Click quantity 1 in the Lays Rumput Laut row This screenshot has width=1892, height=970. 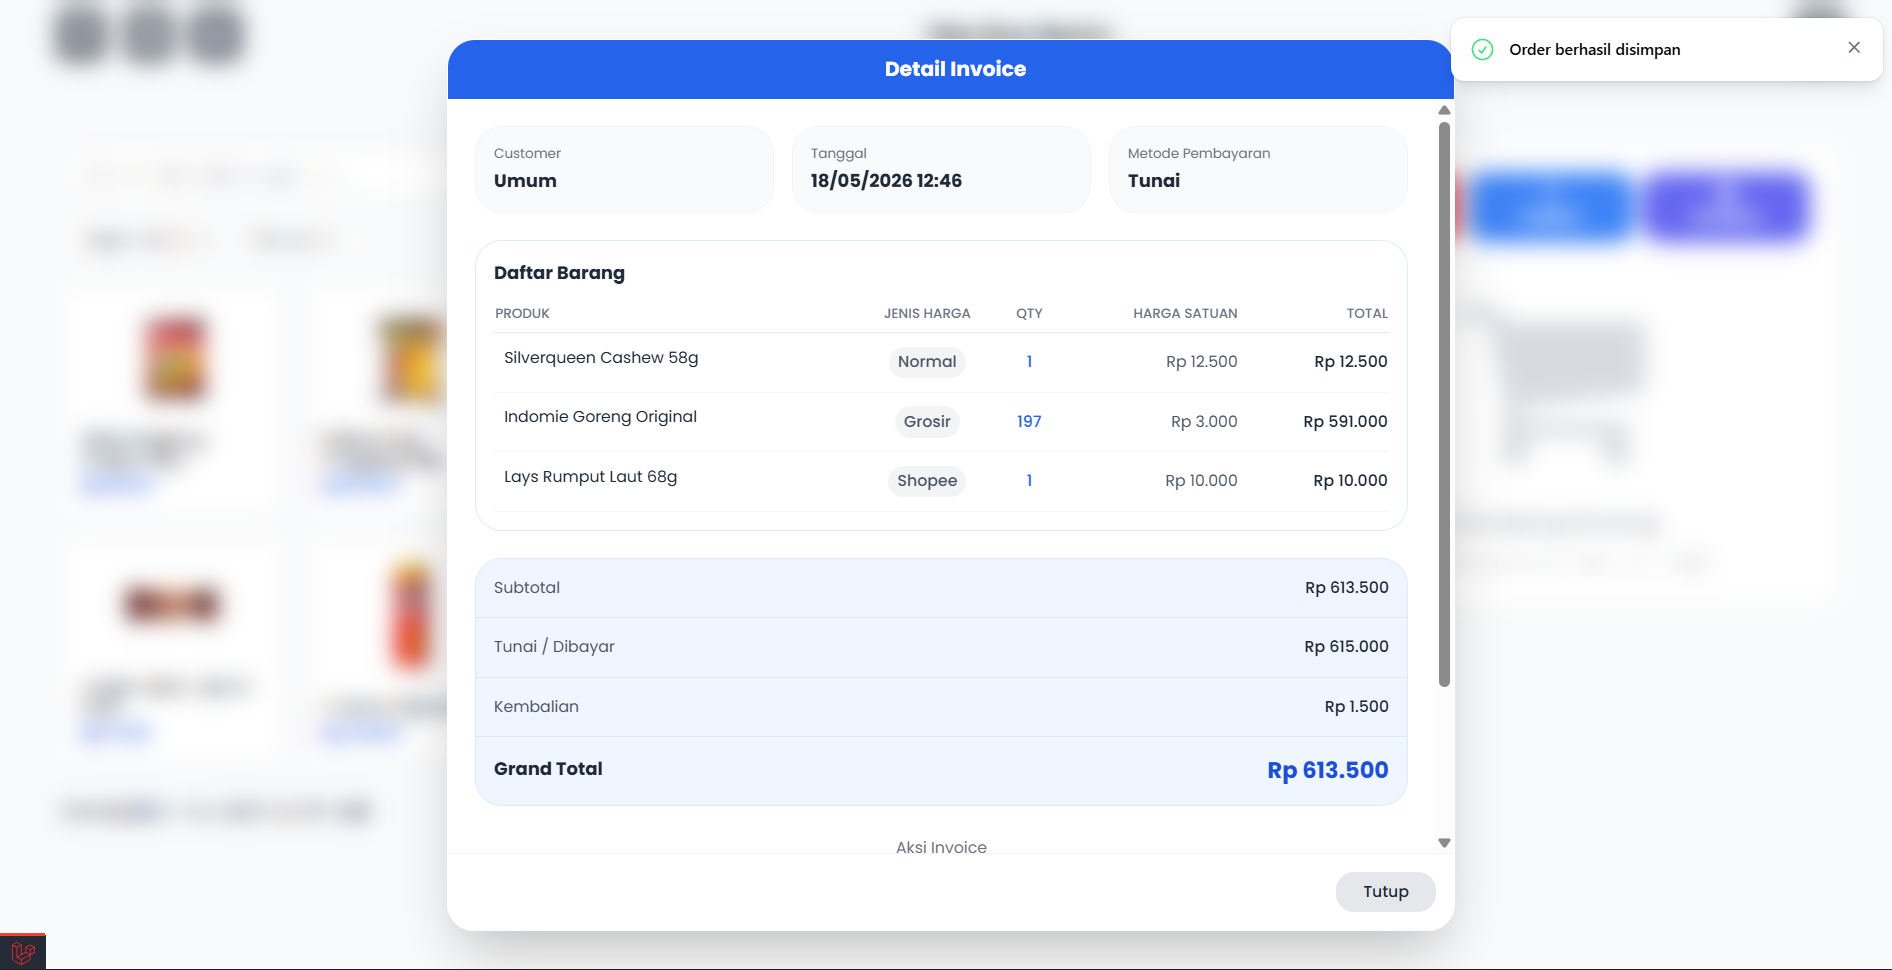coord(1029,481)
